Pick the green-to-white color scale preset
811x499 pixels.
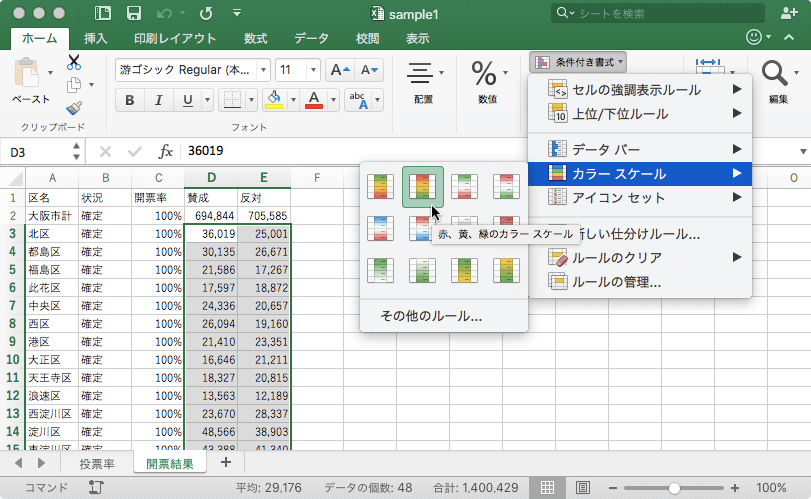click(x=380, y=270)
